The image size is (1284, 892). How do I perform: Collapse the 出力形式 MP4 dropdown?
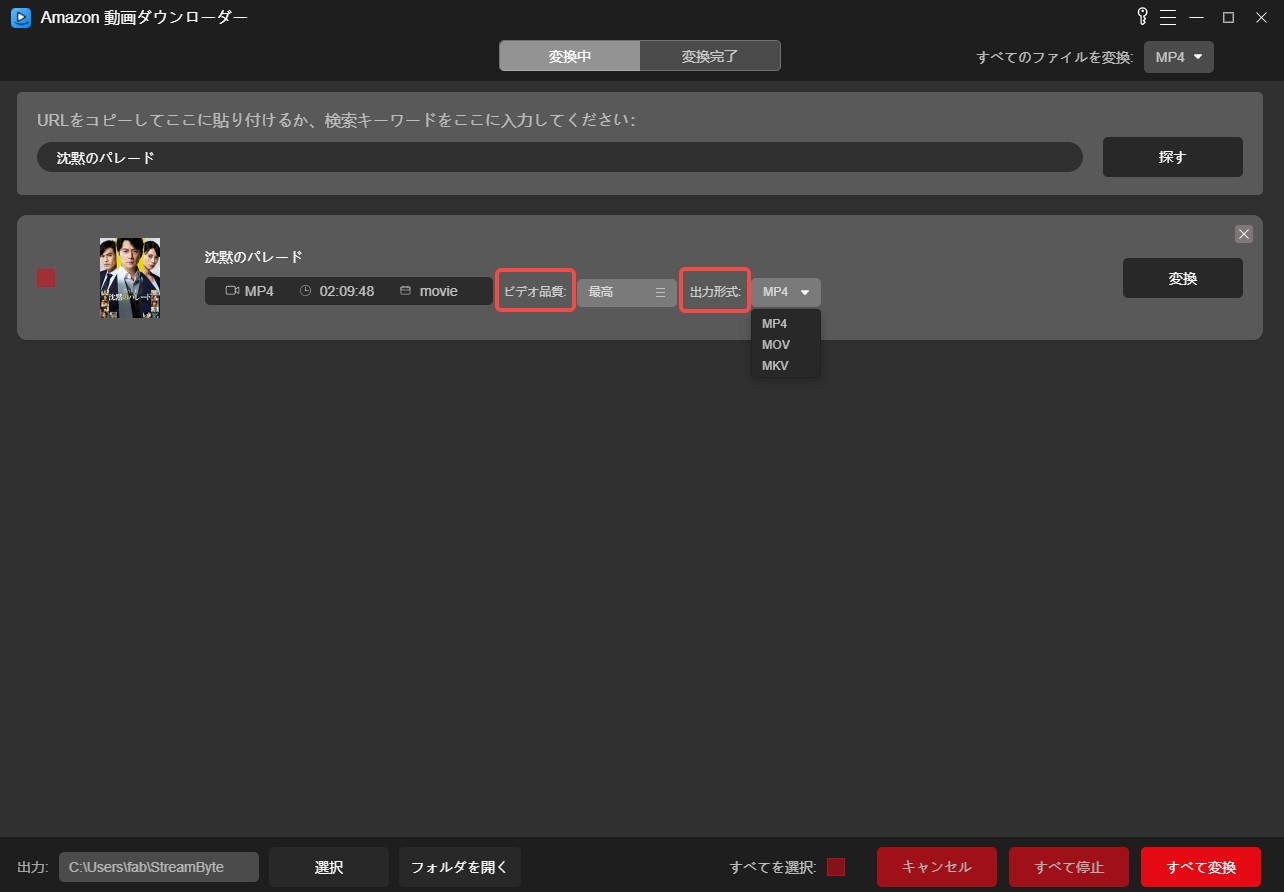click(x=786, y=292)
